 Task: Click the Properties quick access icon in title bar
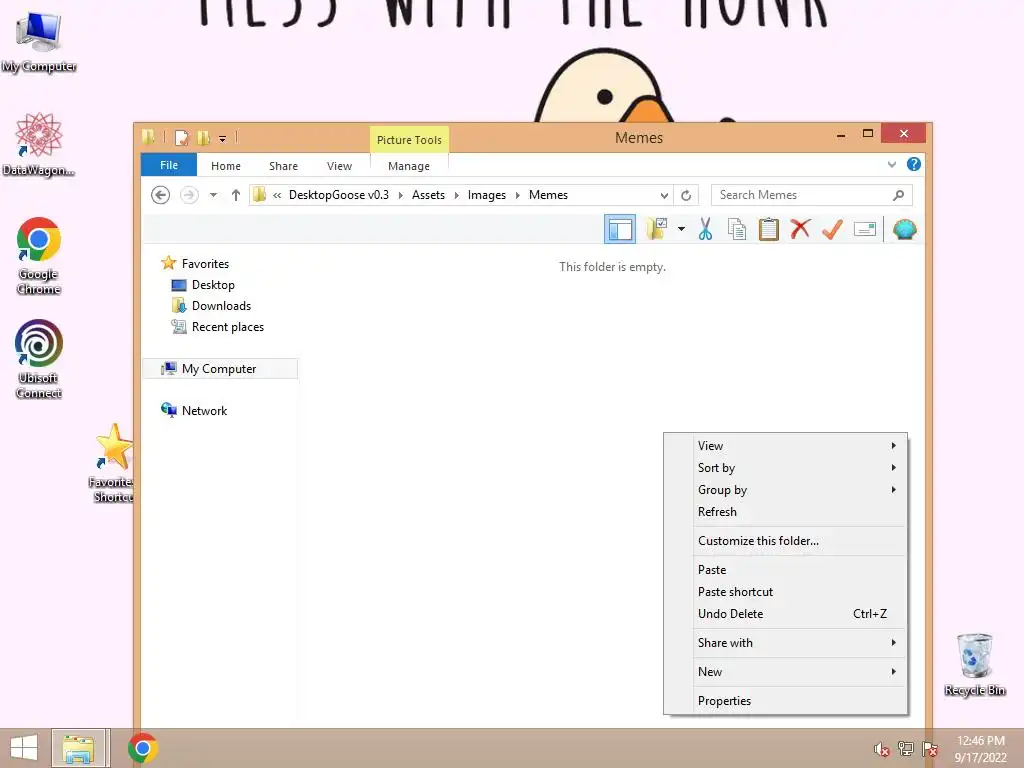coord(182,137)
